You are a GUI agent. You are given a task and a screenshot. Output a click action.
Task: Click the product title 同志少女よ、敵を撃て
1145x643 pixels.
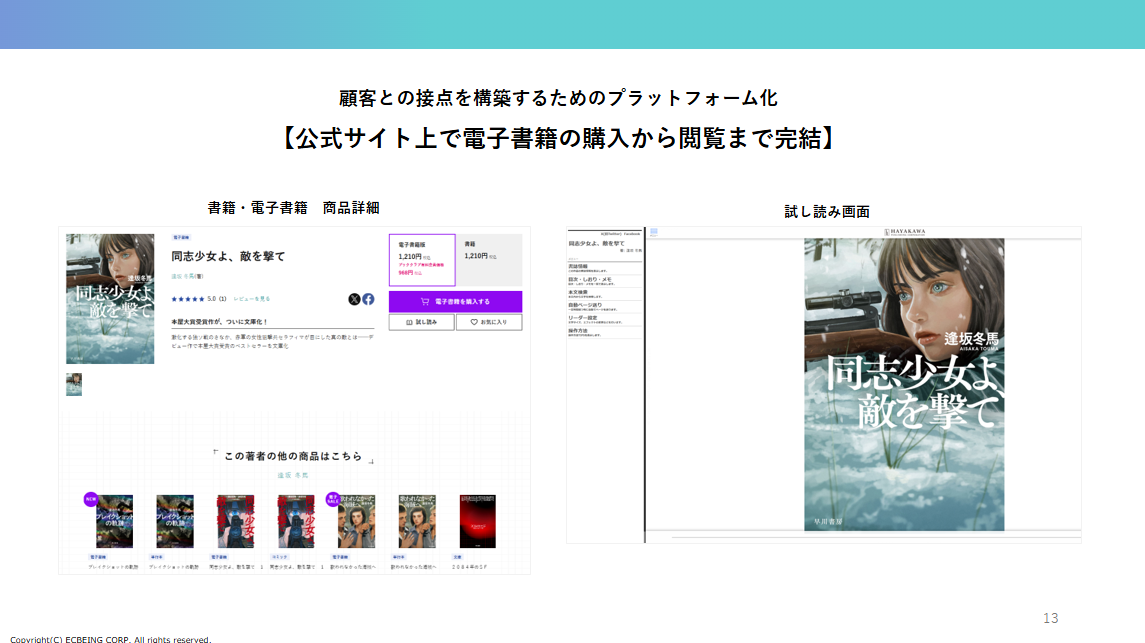[x=228, y=256]
